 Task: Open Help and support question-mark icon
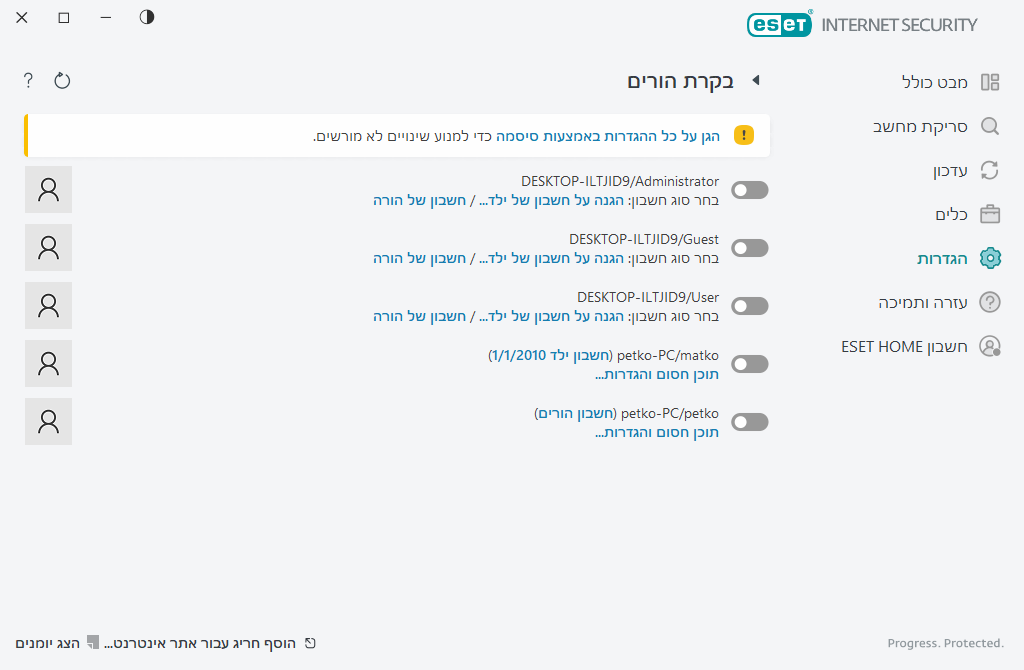990,302
